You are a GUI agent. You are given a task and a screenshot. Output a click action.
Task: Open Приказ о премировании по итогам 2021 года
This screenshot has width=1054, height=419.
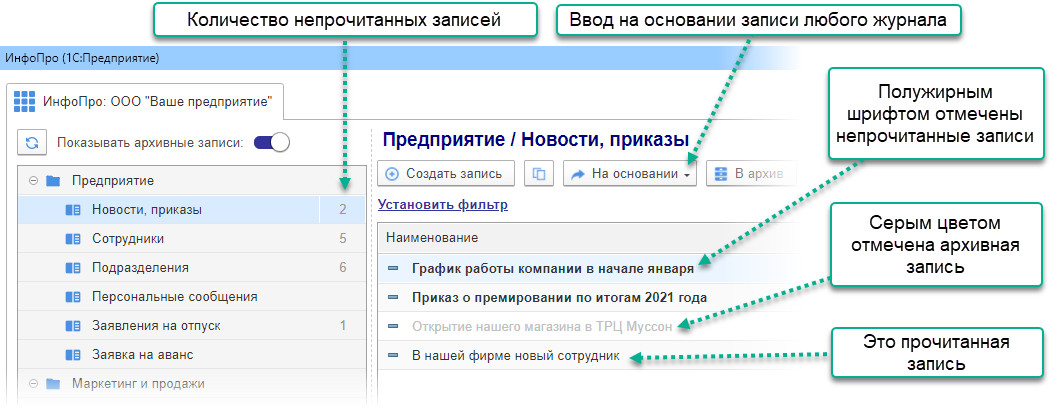559,297
